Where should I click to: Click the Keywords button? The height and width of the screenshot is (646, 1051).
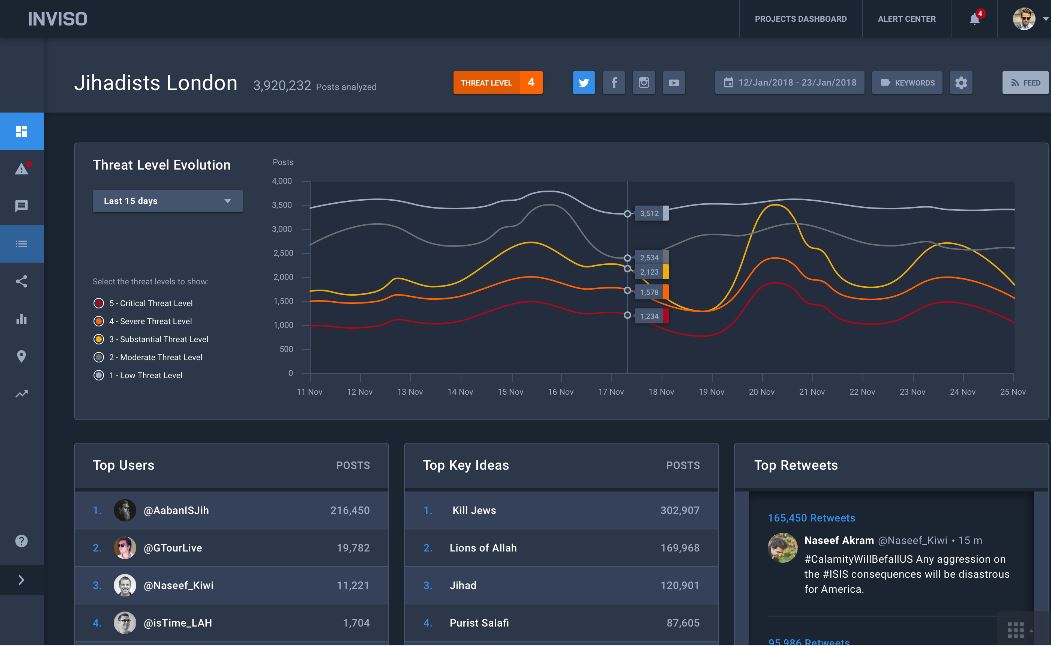907,83
